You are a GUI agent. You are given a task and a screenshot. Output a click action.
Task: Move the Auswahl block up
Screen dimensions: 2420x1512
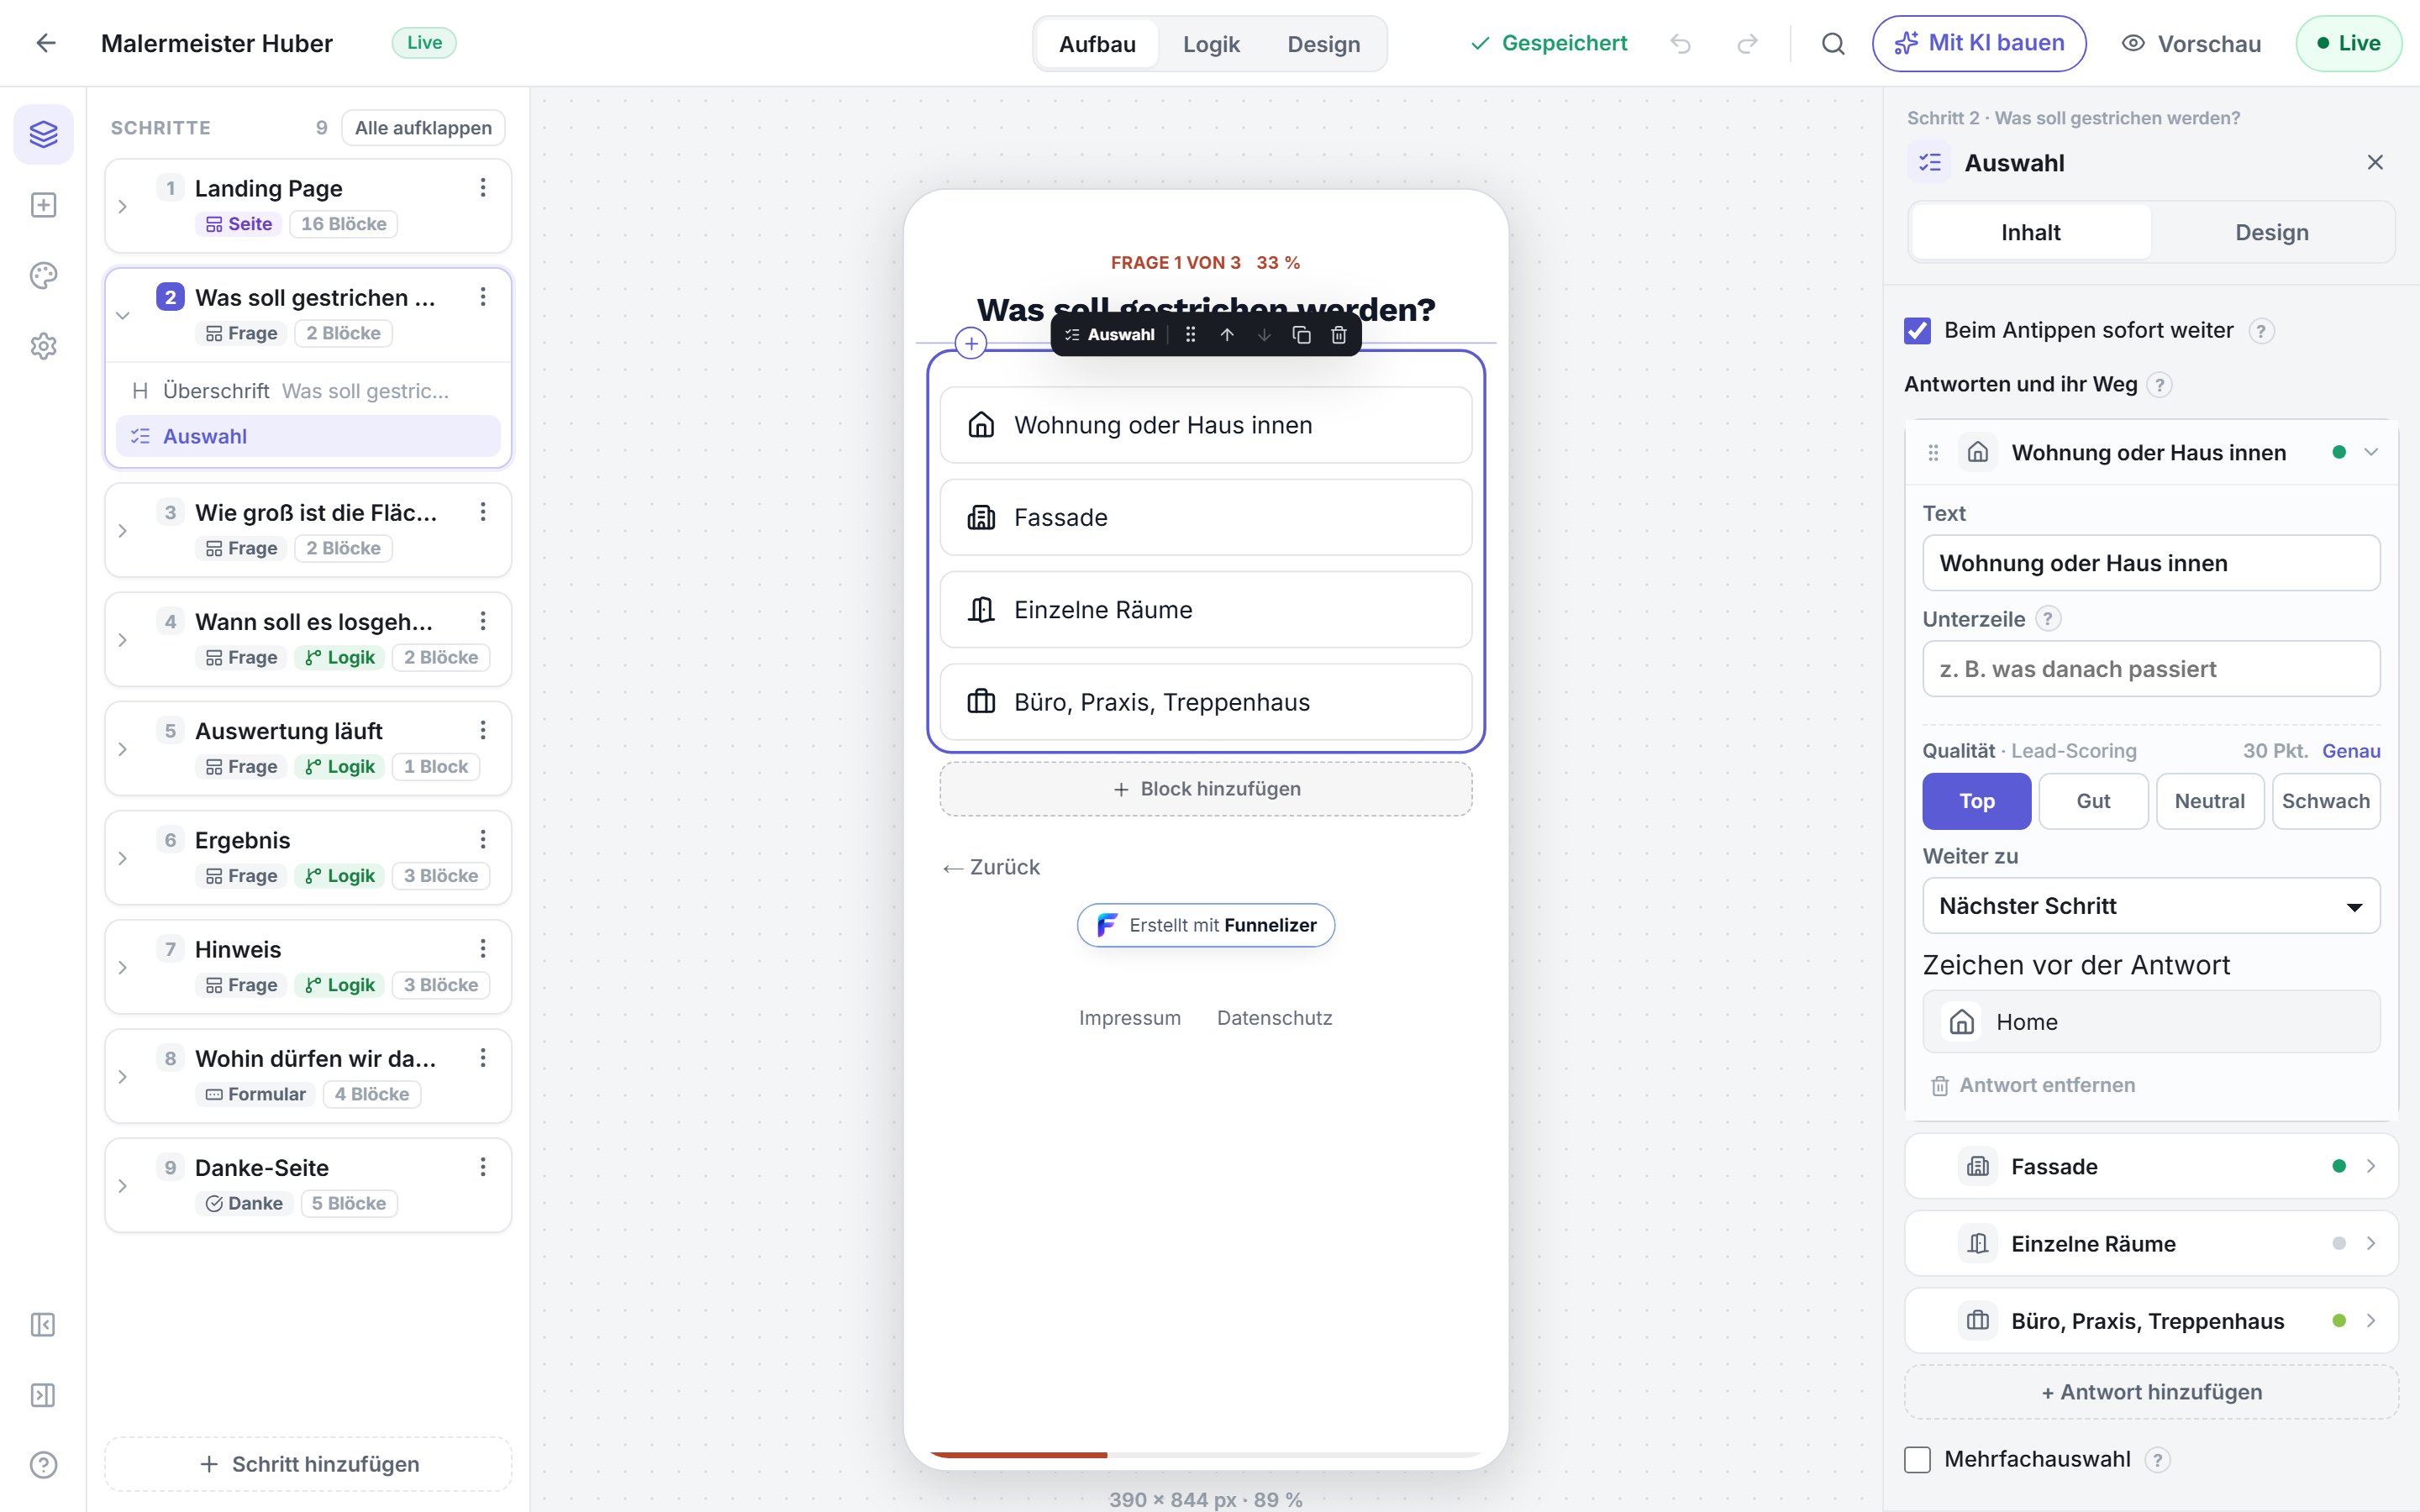[1227, 335]
